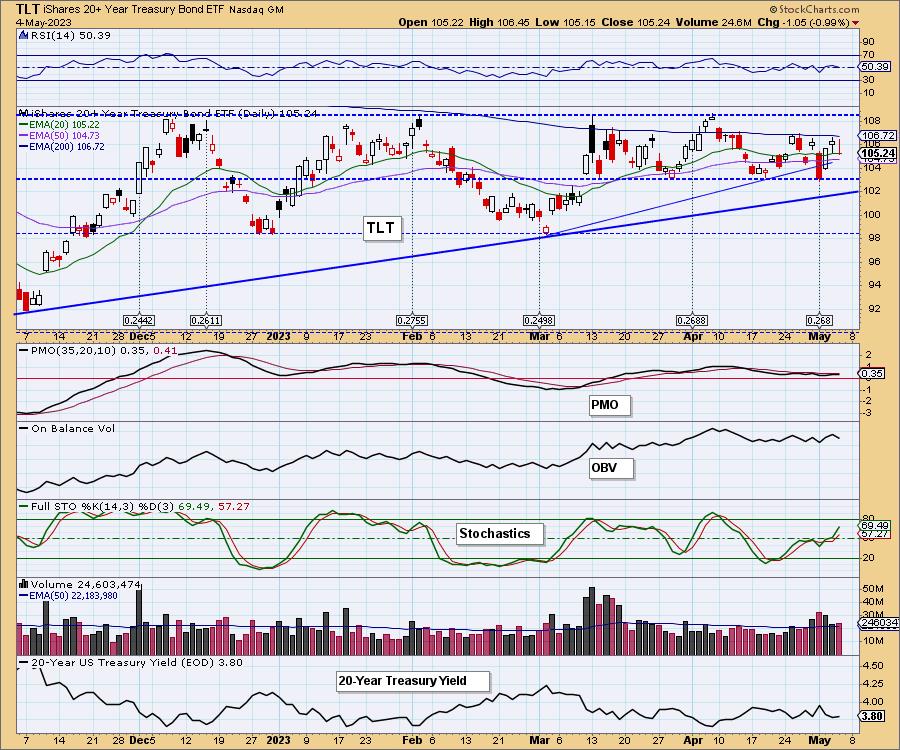Viewport: 900px width, 750px height.
Task: Click the EMA(50) 104.73 legend entry
Action: click(x=59, y=135)
